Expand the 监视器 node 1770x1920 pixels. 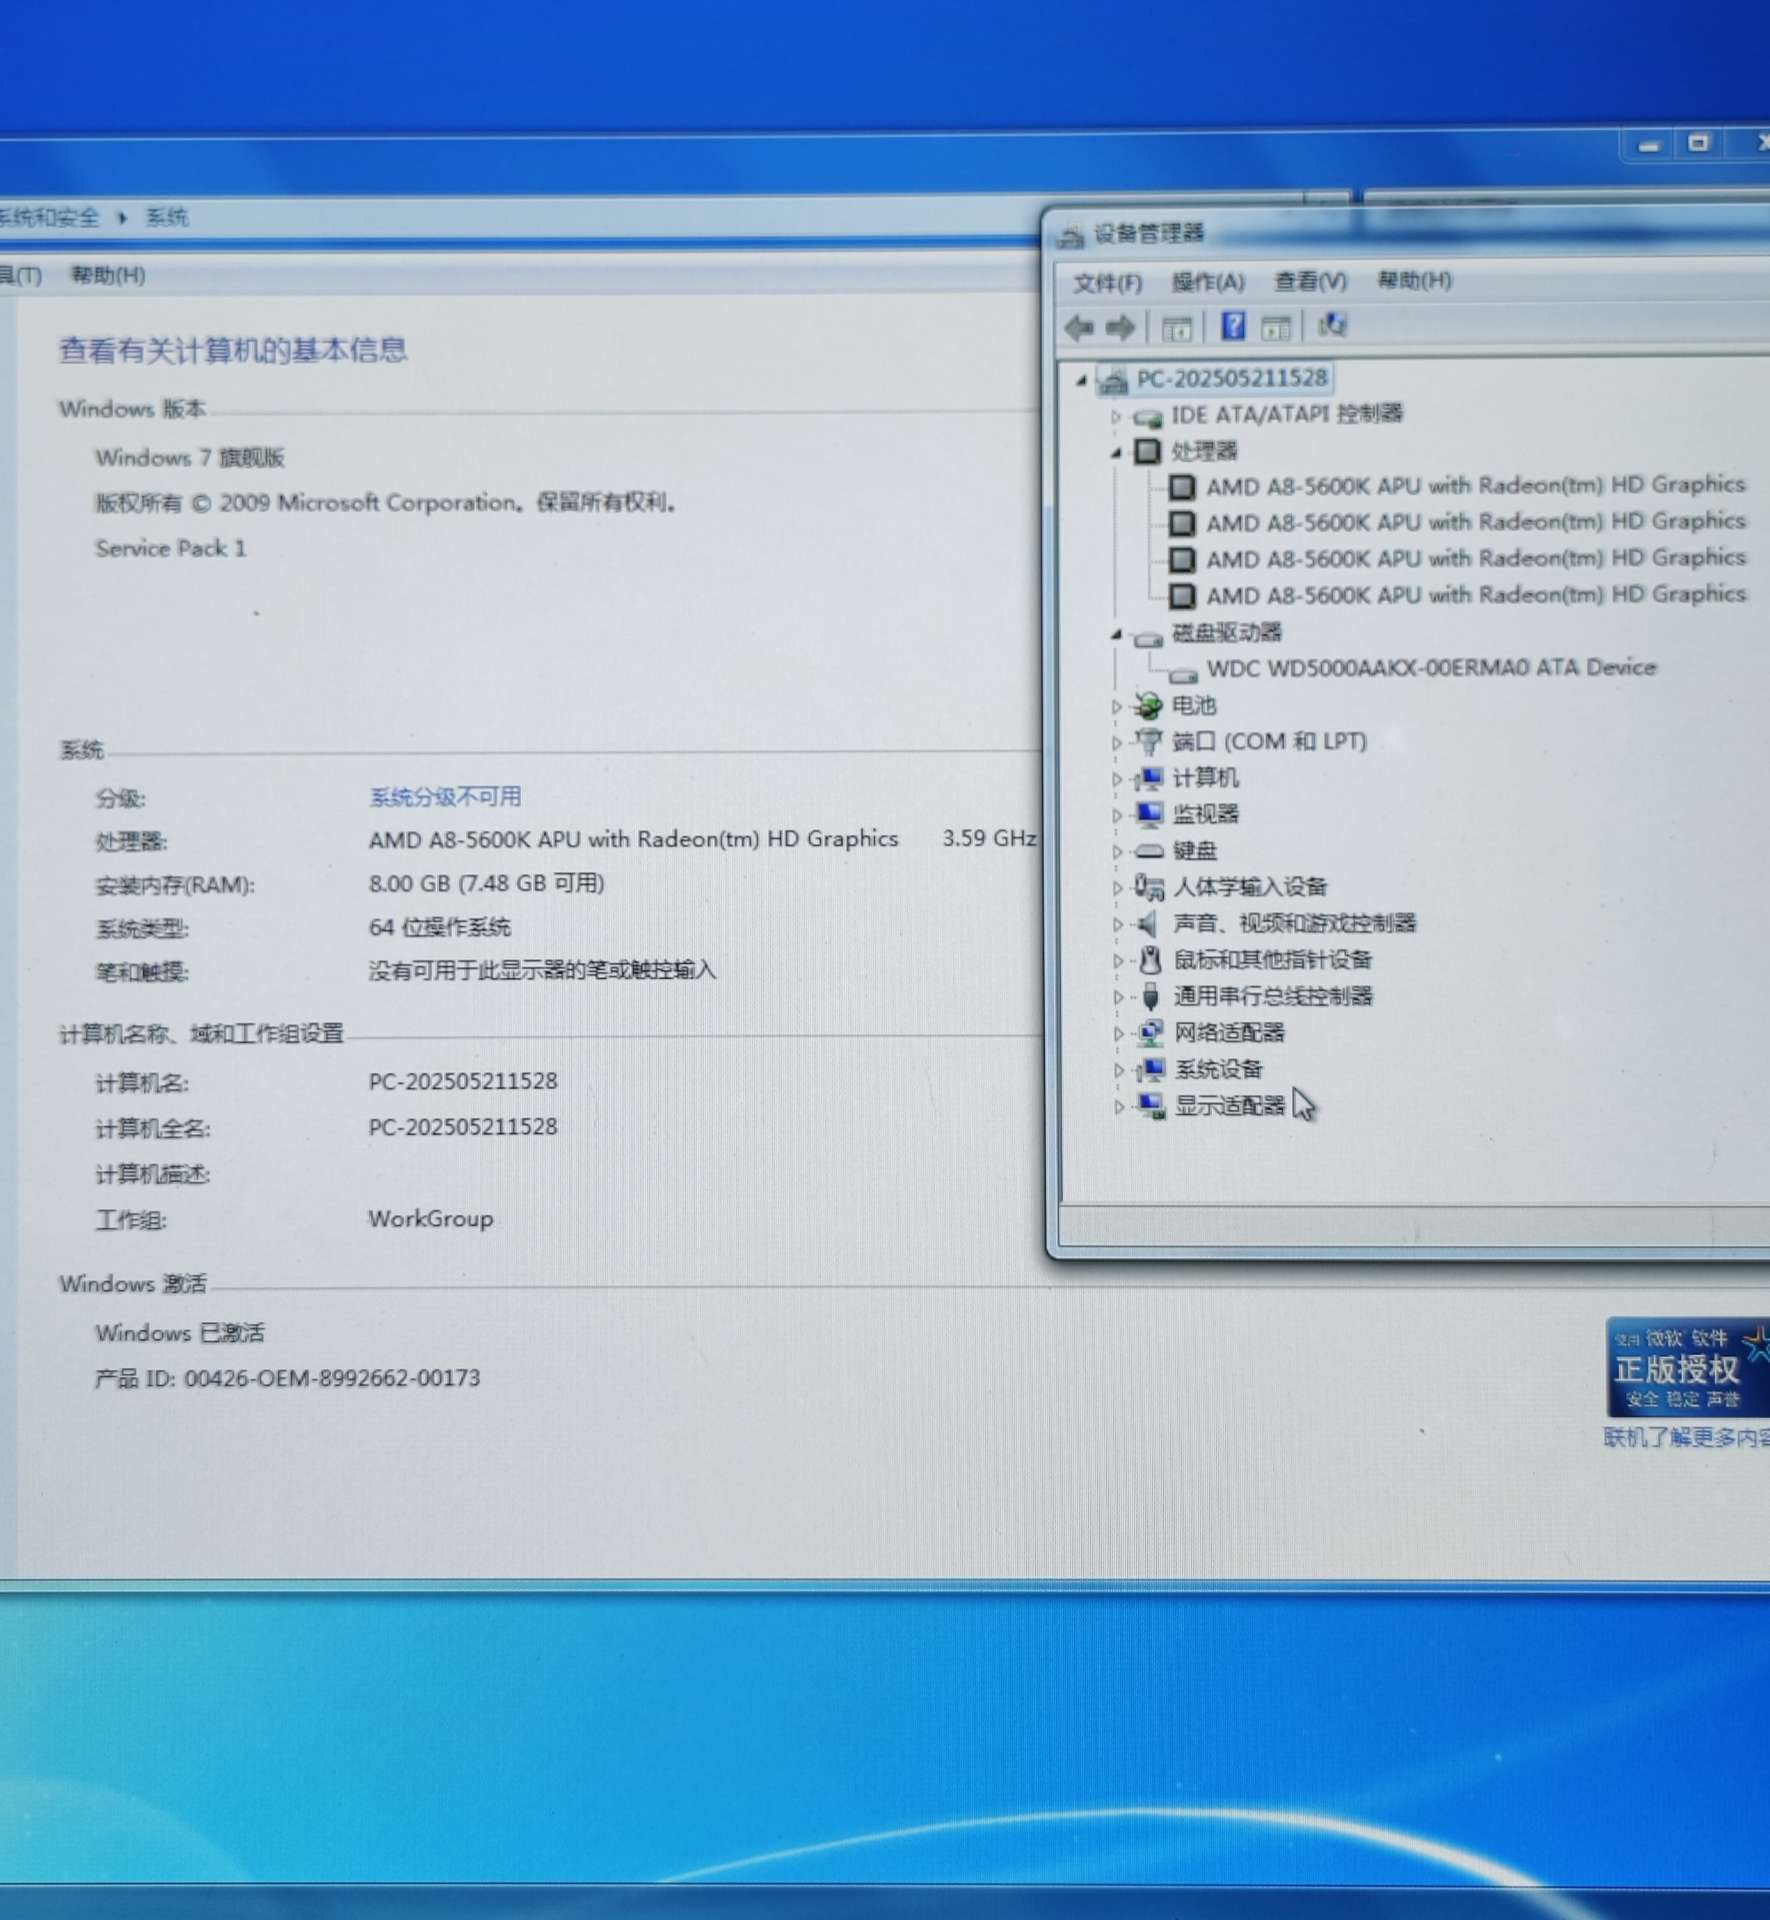pos(1117,816)
